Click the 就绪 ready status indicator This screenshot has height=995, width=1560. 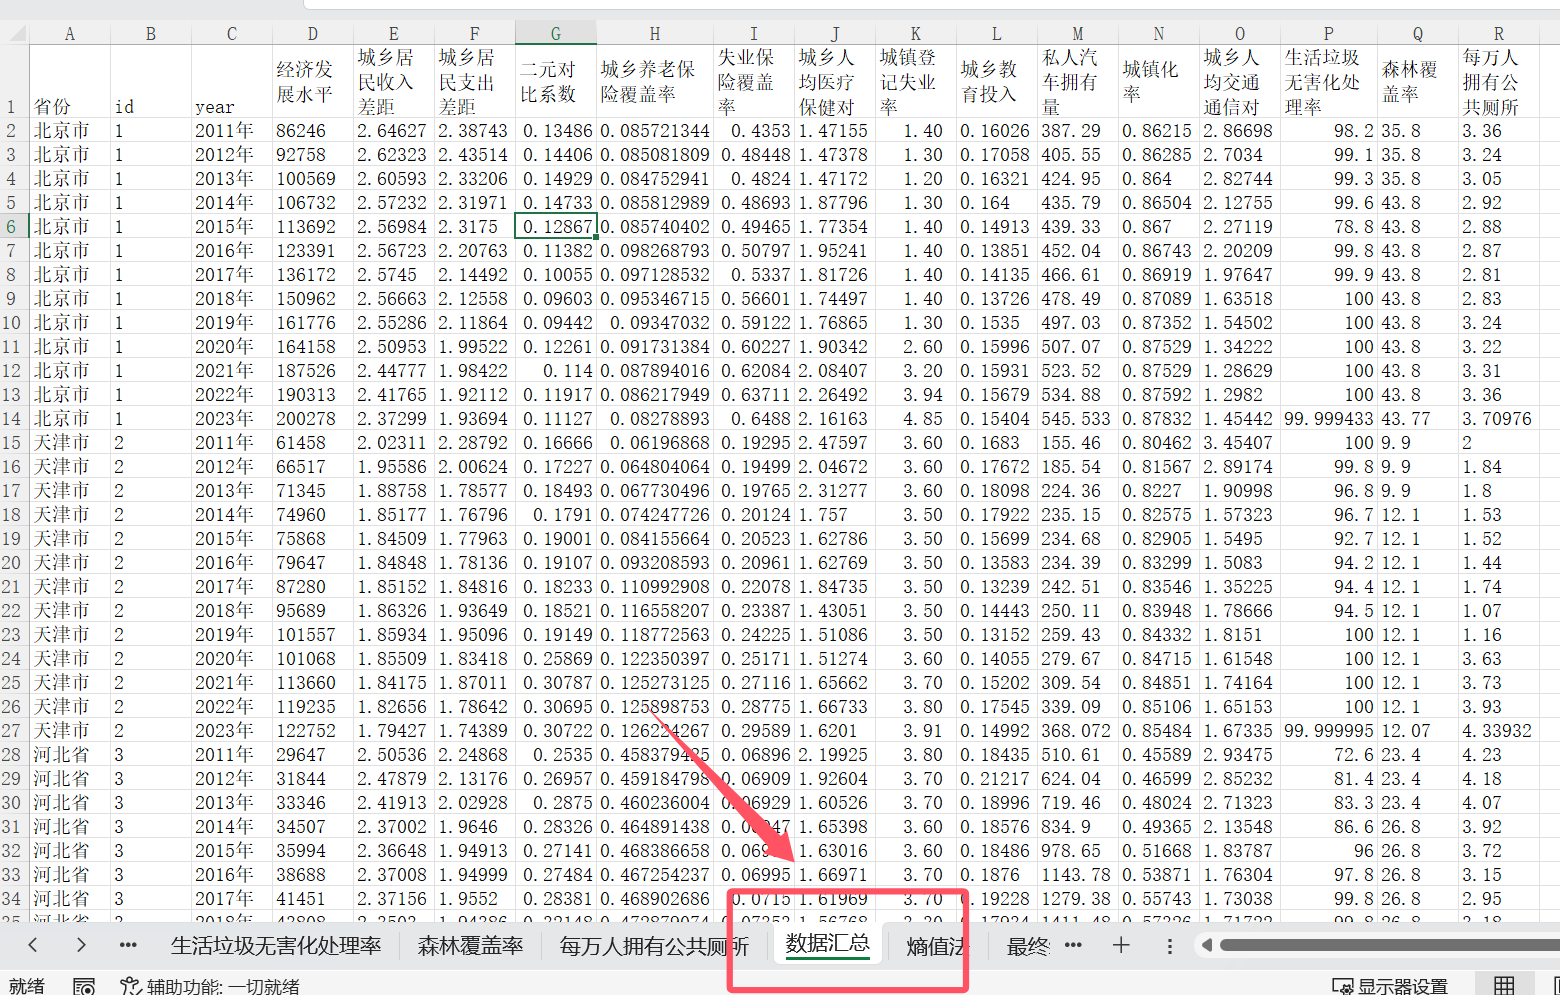click(27, 986)
